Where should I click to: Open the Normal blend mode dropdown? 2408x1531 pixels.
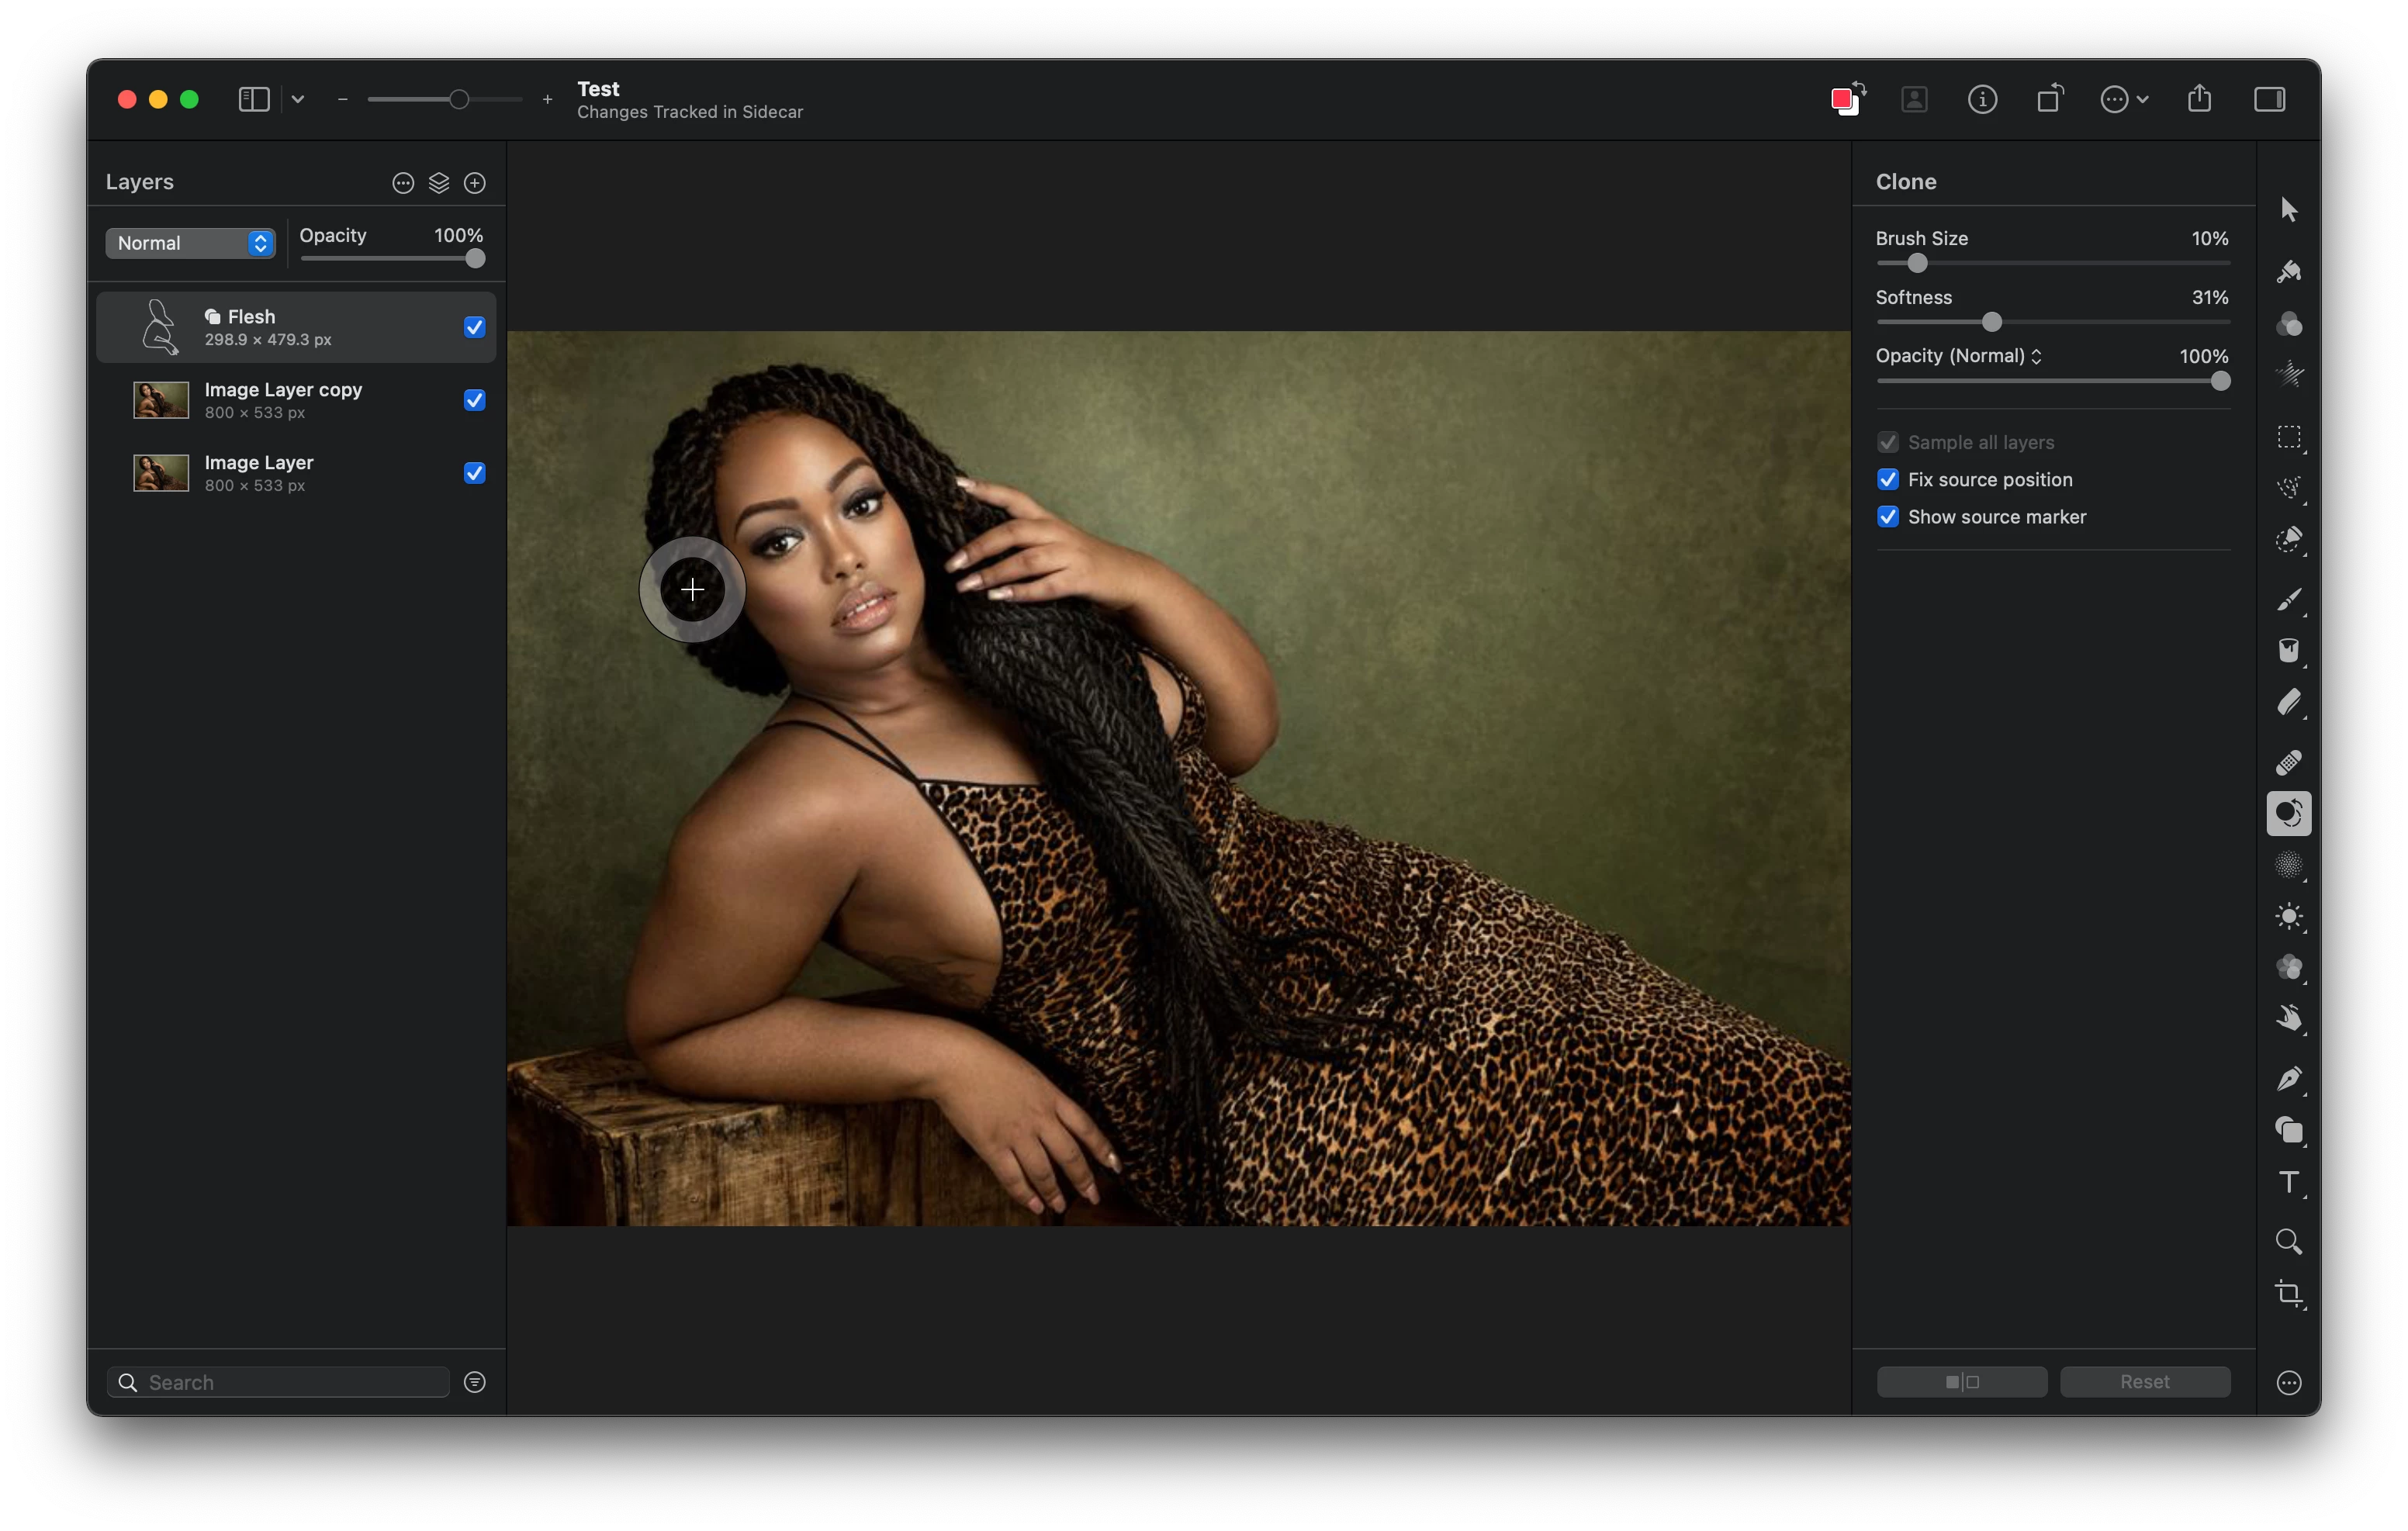coord(190,243)
